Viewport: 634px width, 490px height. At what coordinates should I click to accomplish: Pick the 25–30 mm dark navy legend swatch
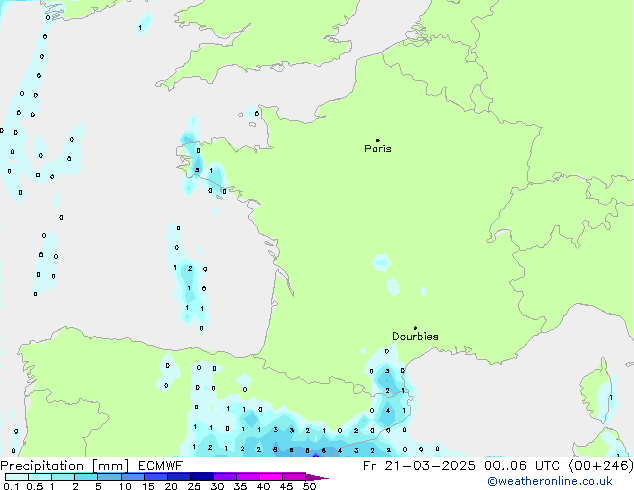(x=202, y=477)
